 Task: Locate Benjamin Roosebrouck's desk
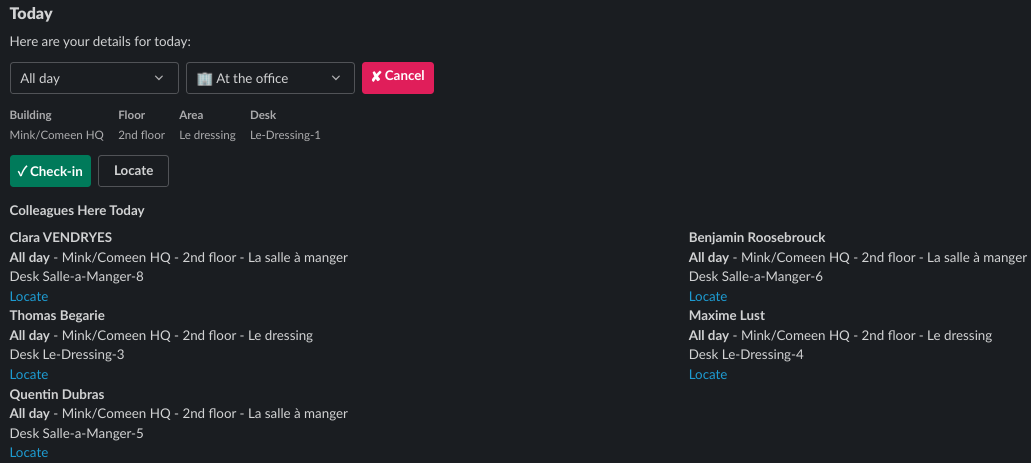(708, 296)
